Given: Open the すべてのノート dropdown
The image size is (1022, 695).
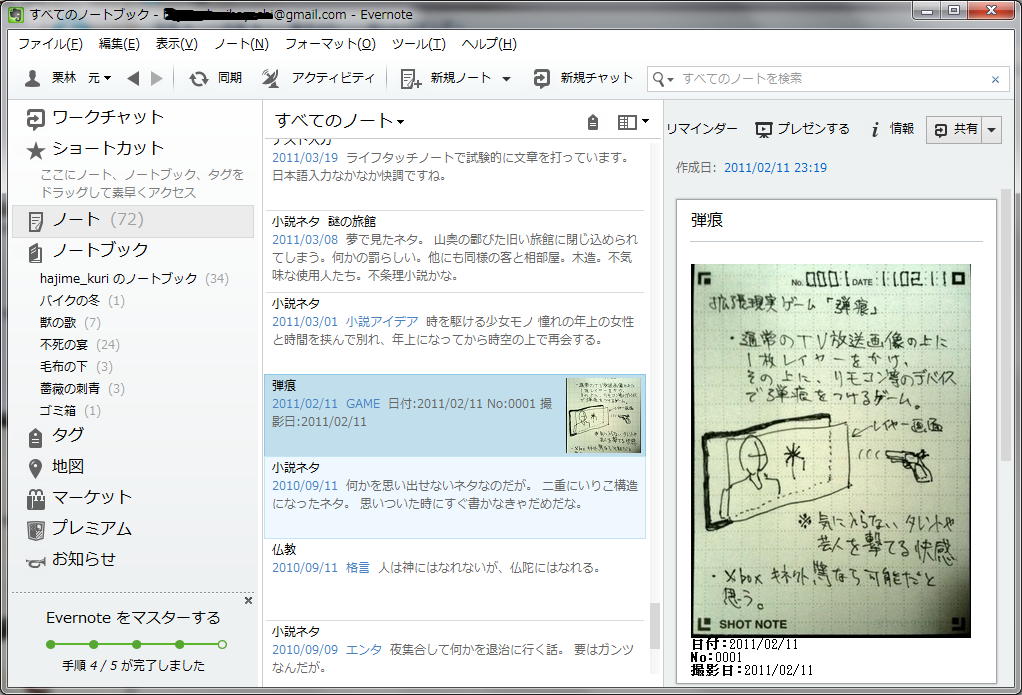Looking at the screenshot, I should click(339, 121).
